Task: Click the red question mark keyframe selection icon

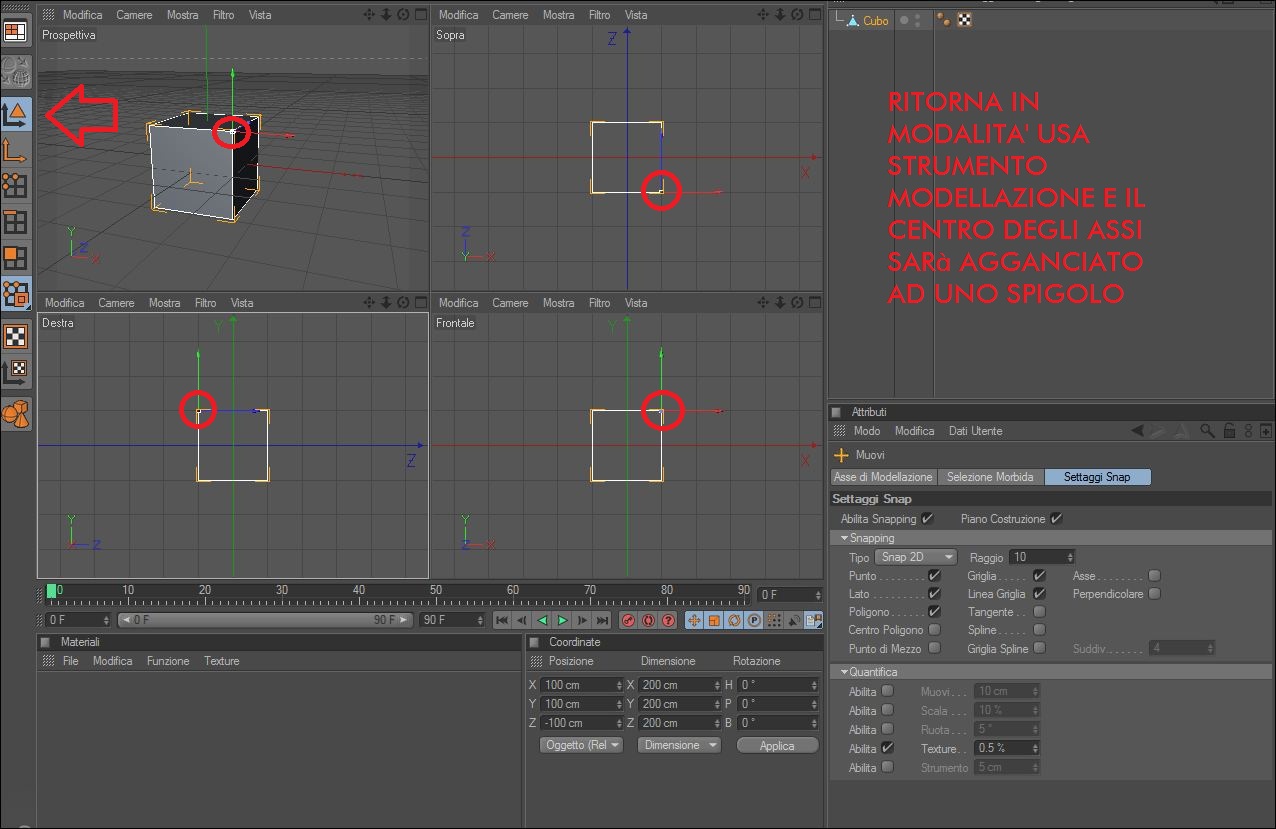Action: [666, 620]
